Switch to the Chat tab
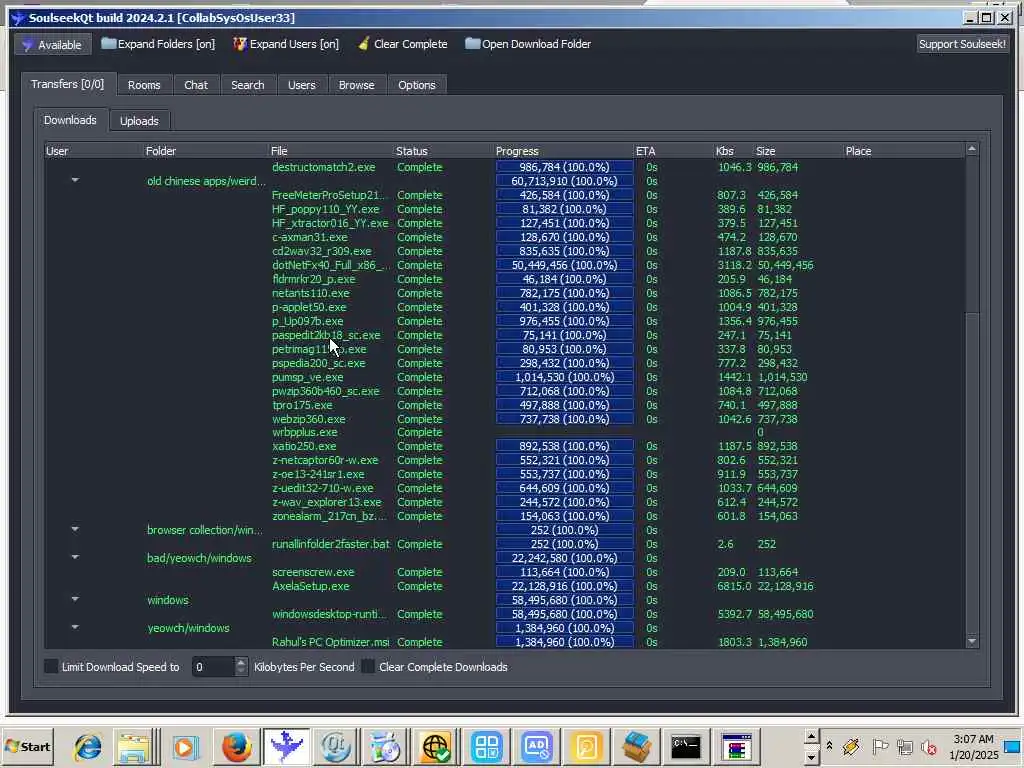 pos(196,85)
